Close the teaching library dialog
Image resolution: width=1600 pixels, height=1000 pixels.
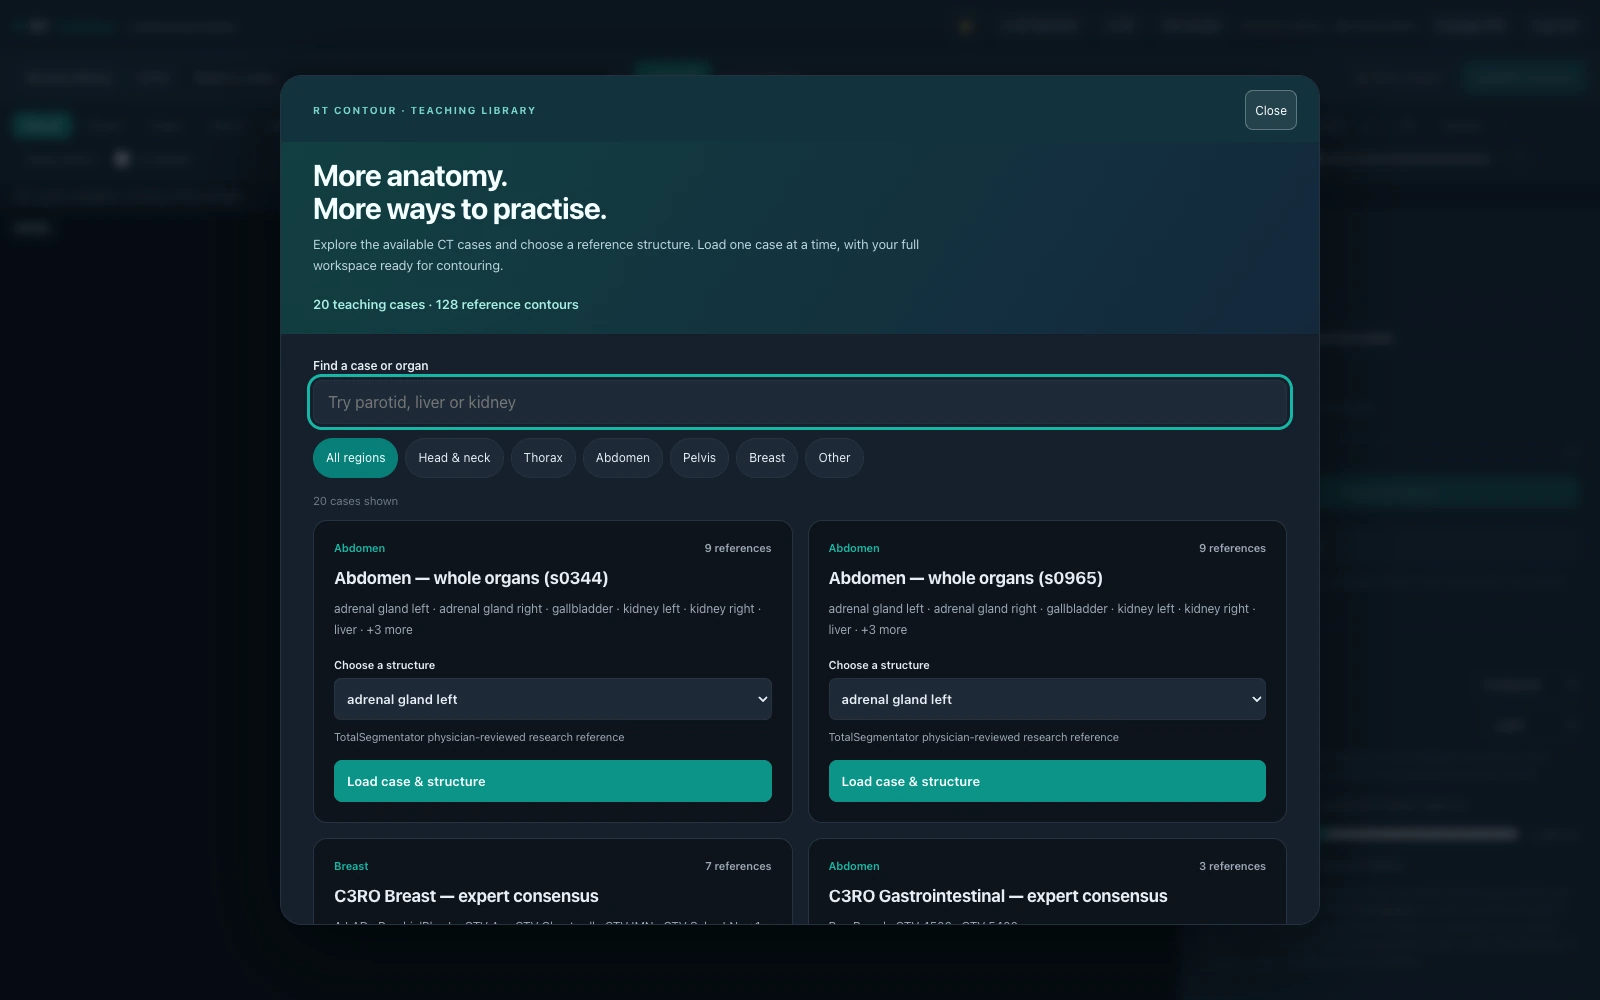pos(1270,110)
